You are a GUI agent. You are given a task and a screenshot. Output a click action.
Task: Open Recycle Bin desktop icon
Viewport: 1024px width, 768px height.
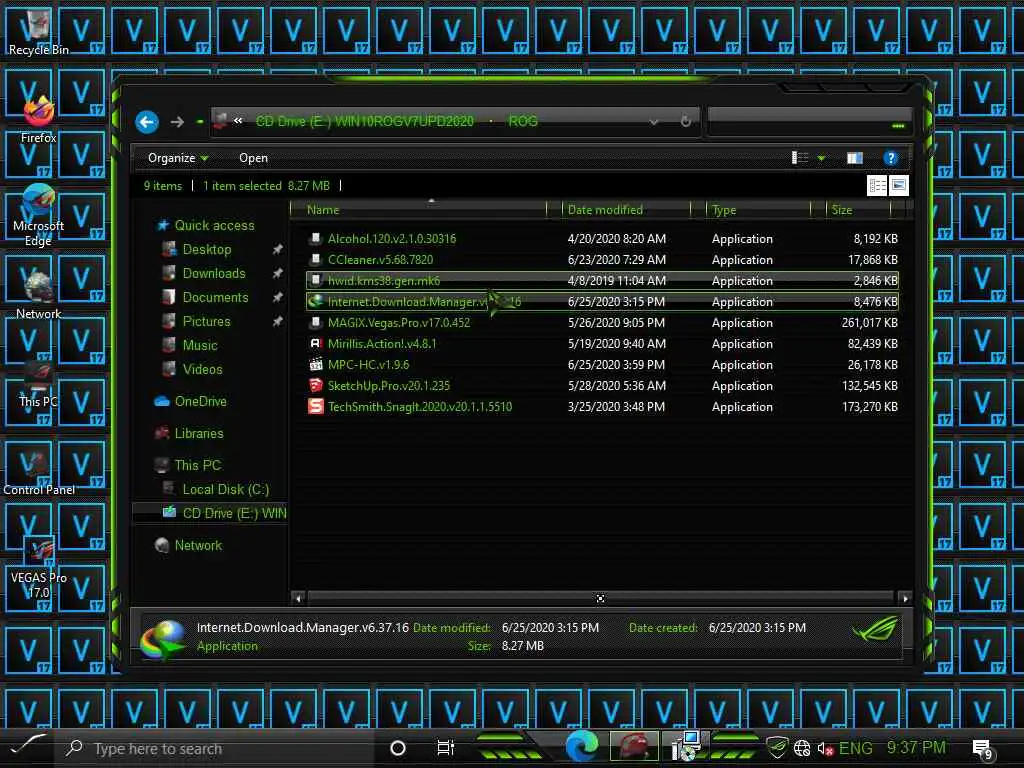click(38, 33)
